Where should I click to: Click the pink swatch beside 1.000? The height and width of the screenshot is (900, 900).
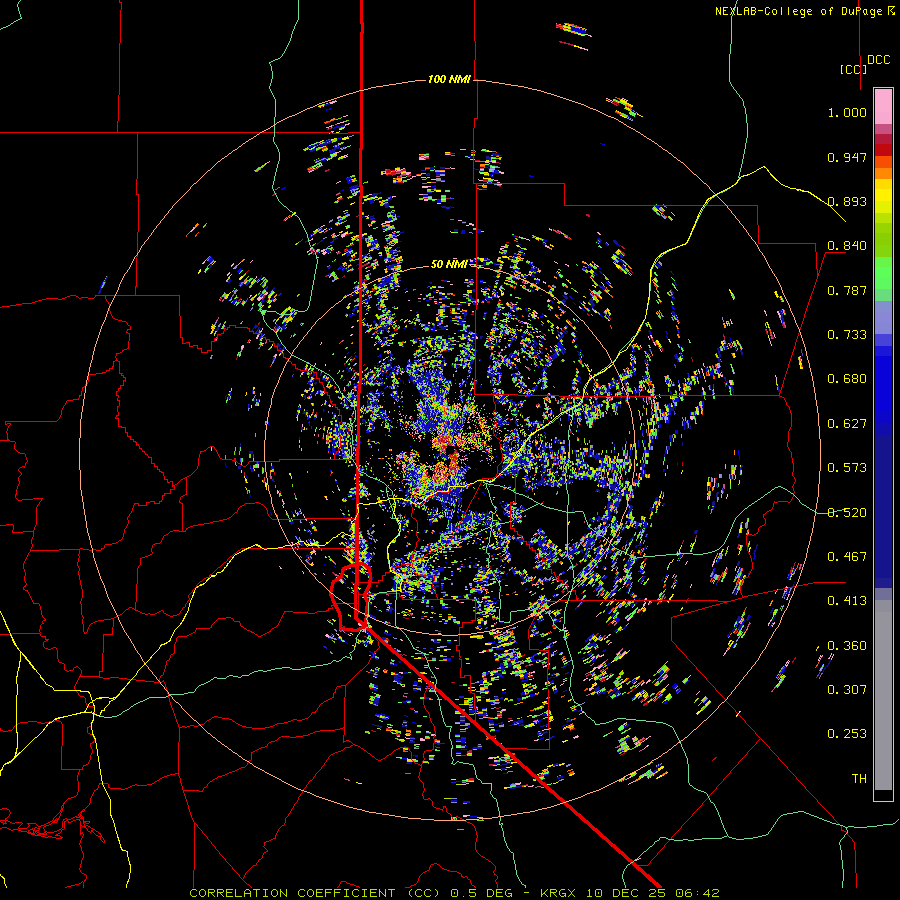click(883, 106)
